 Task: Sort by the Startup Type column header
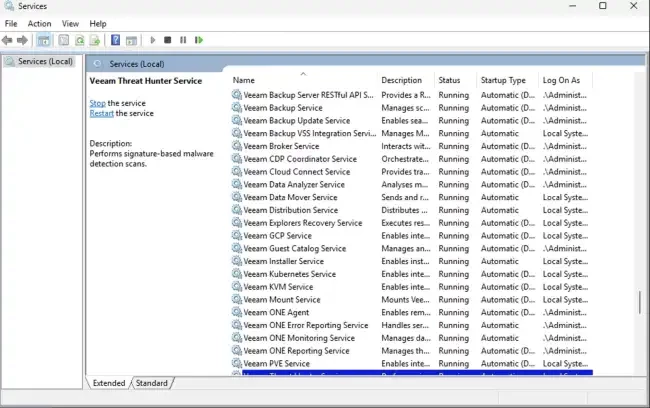pos(509,80)
